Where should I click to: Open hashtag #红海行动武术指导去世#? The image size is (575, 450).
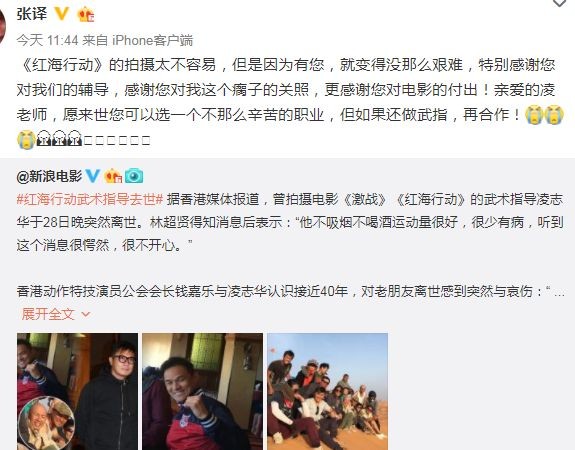pos(90,199)
